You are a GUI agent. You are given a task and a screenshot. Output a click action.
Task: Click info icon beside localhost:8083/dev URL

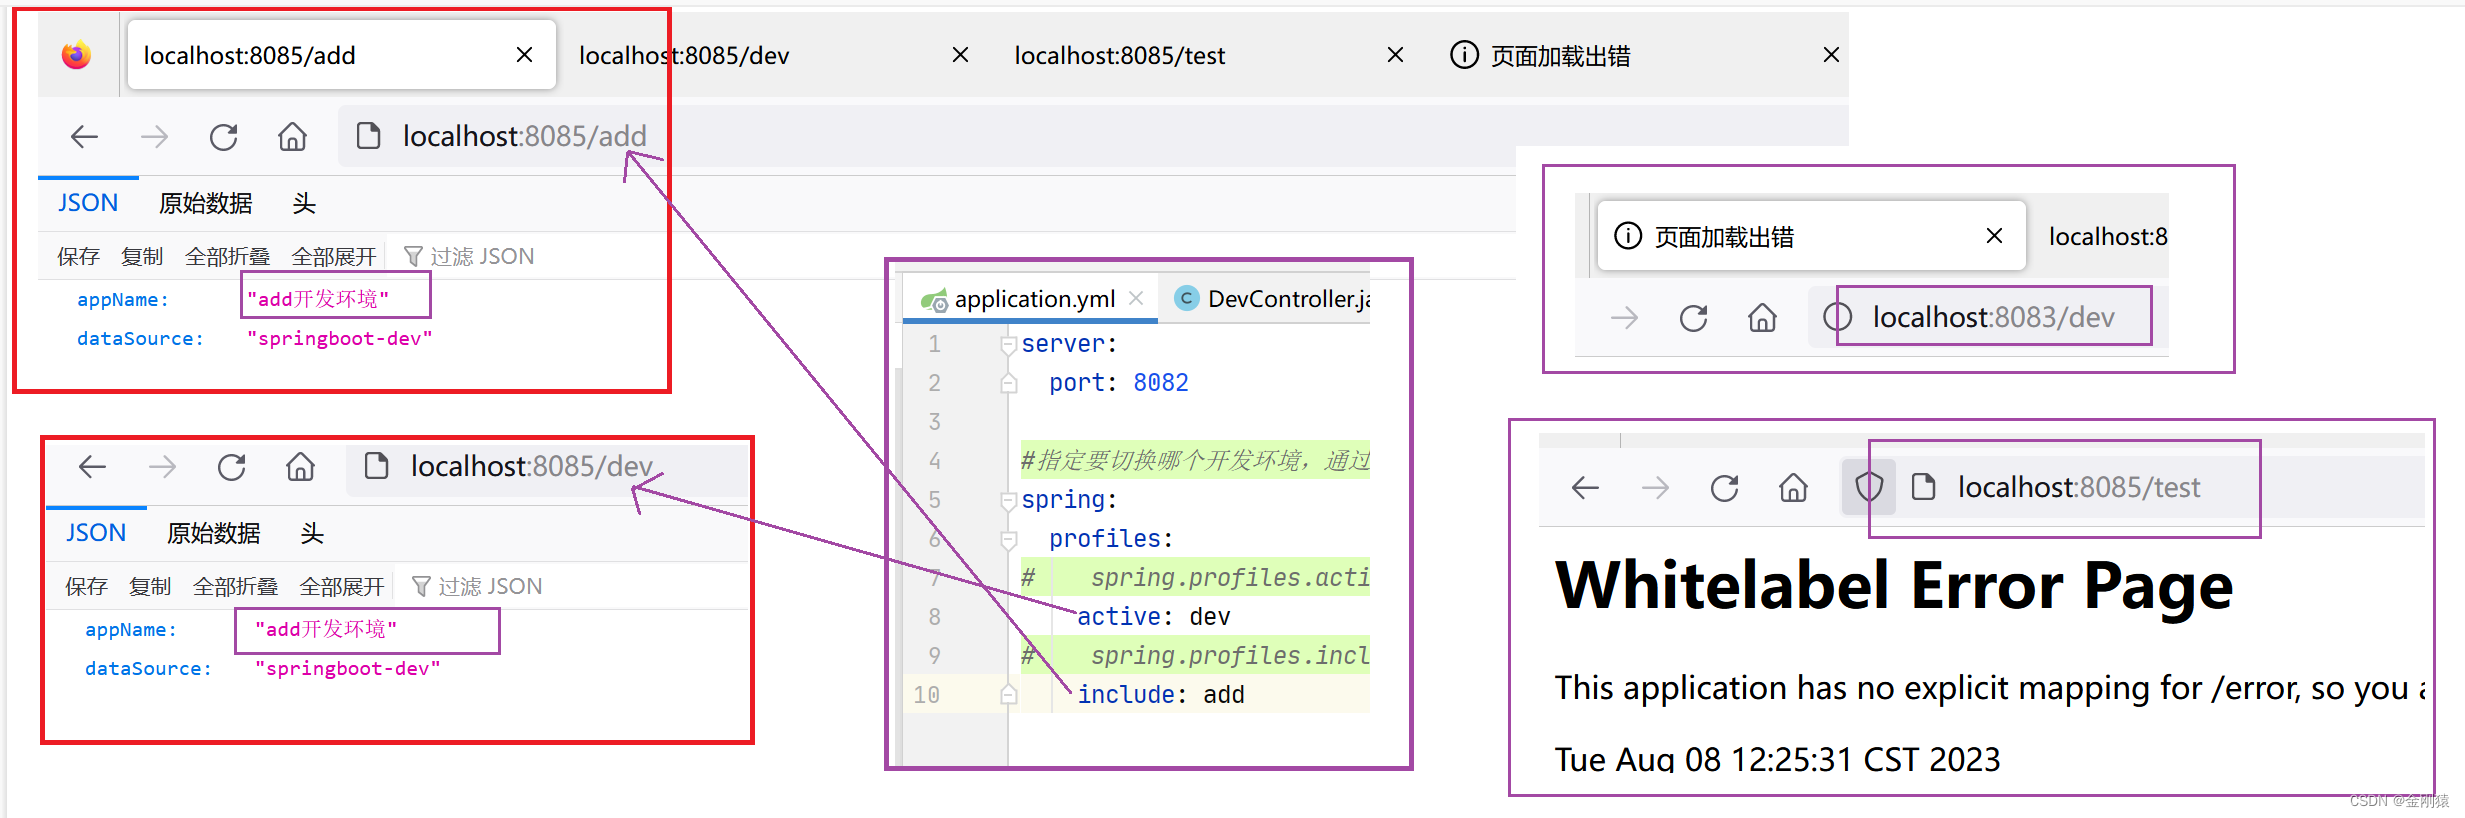(1837, 317)
